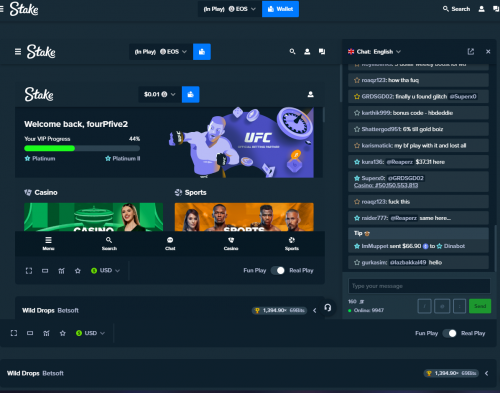Screen dimensions: 500x393
Task: Click the emoji colon button beside Send
Action: point(459,306)
